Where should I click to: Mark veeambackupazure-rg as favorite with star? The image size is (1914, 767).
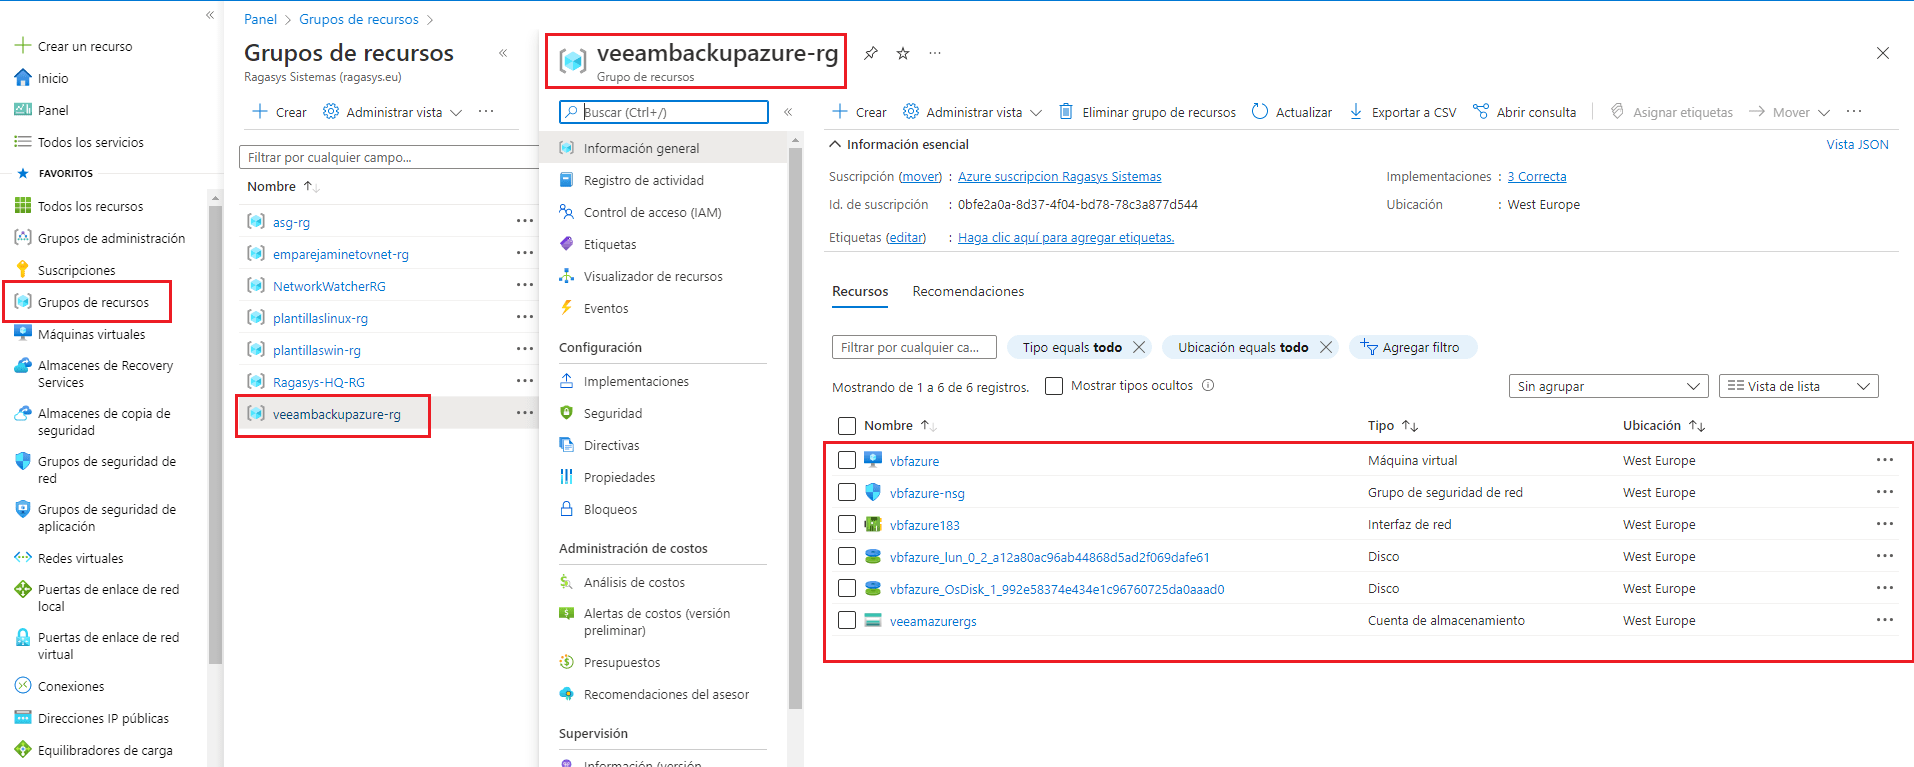click(903, 53)
